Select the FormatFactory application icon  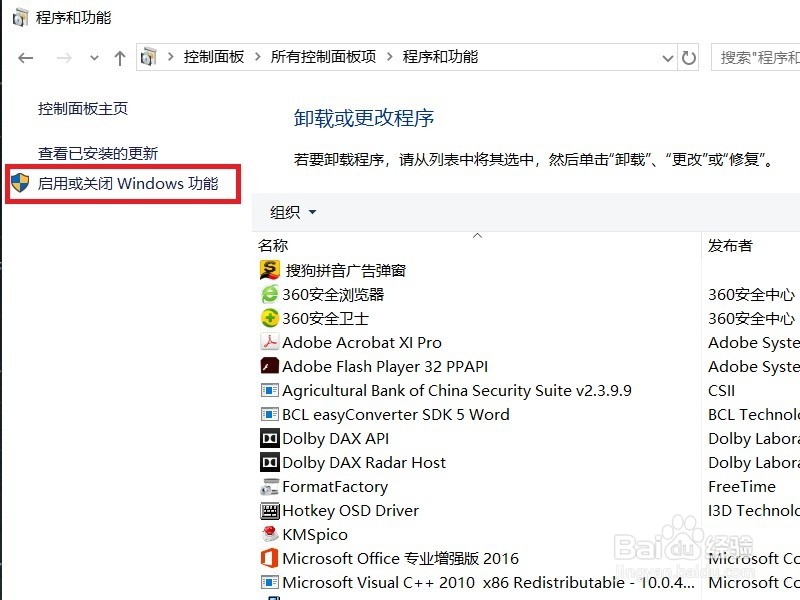tap(270, 487)
